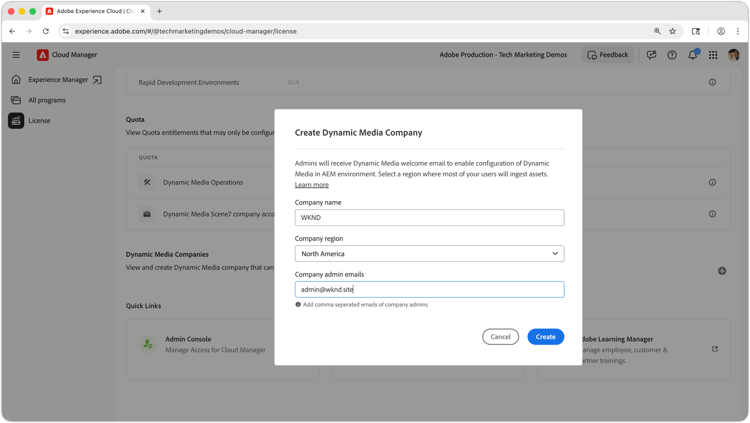
Task: Open the help question mark icon
Action: pyautogui.click(x=672, y=55)
